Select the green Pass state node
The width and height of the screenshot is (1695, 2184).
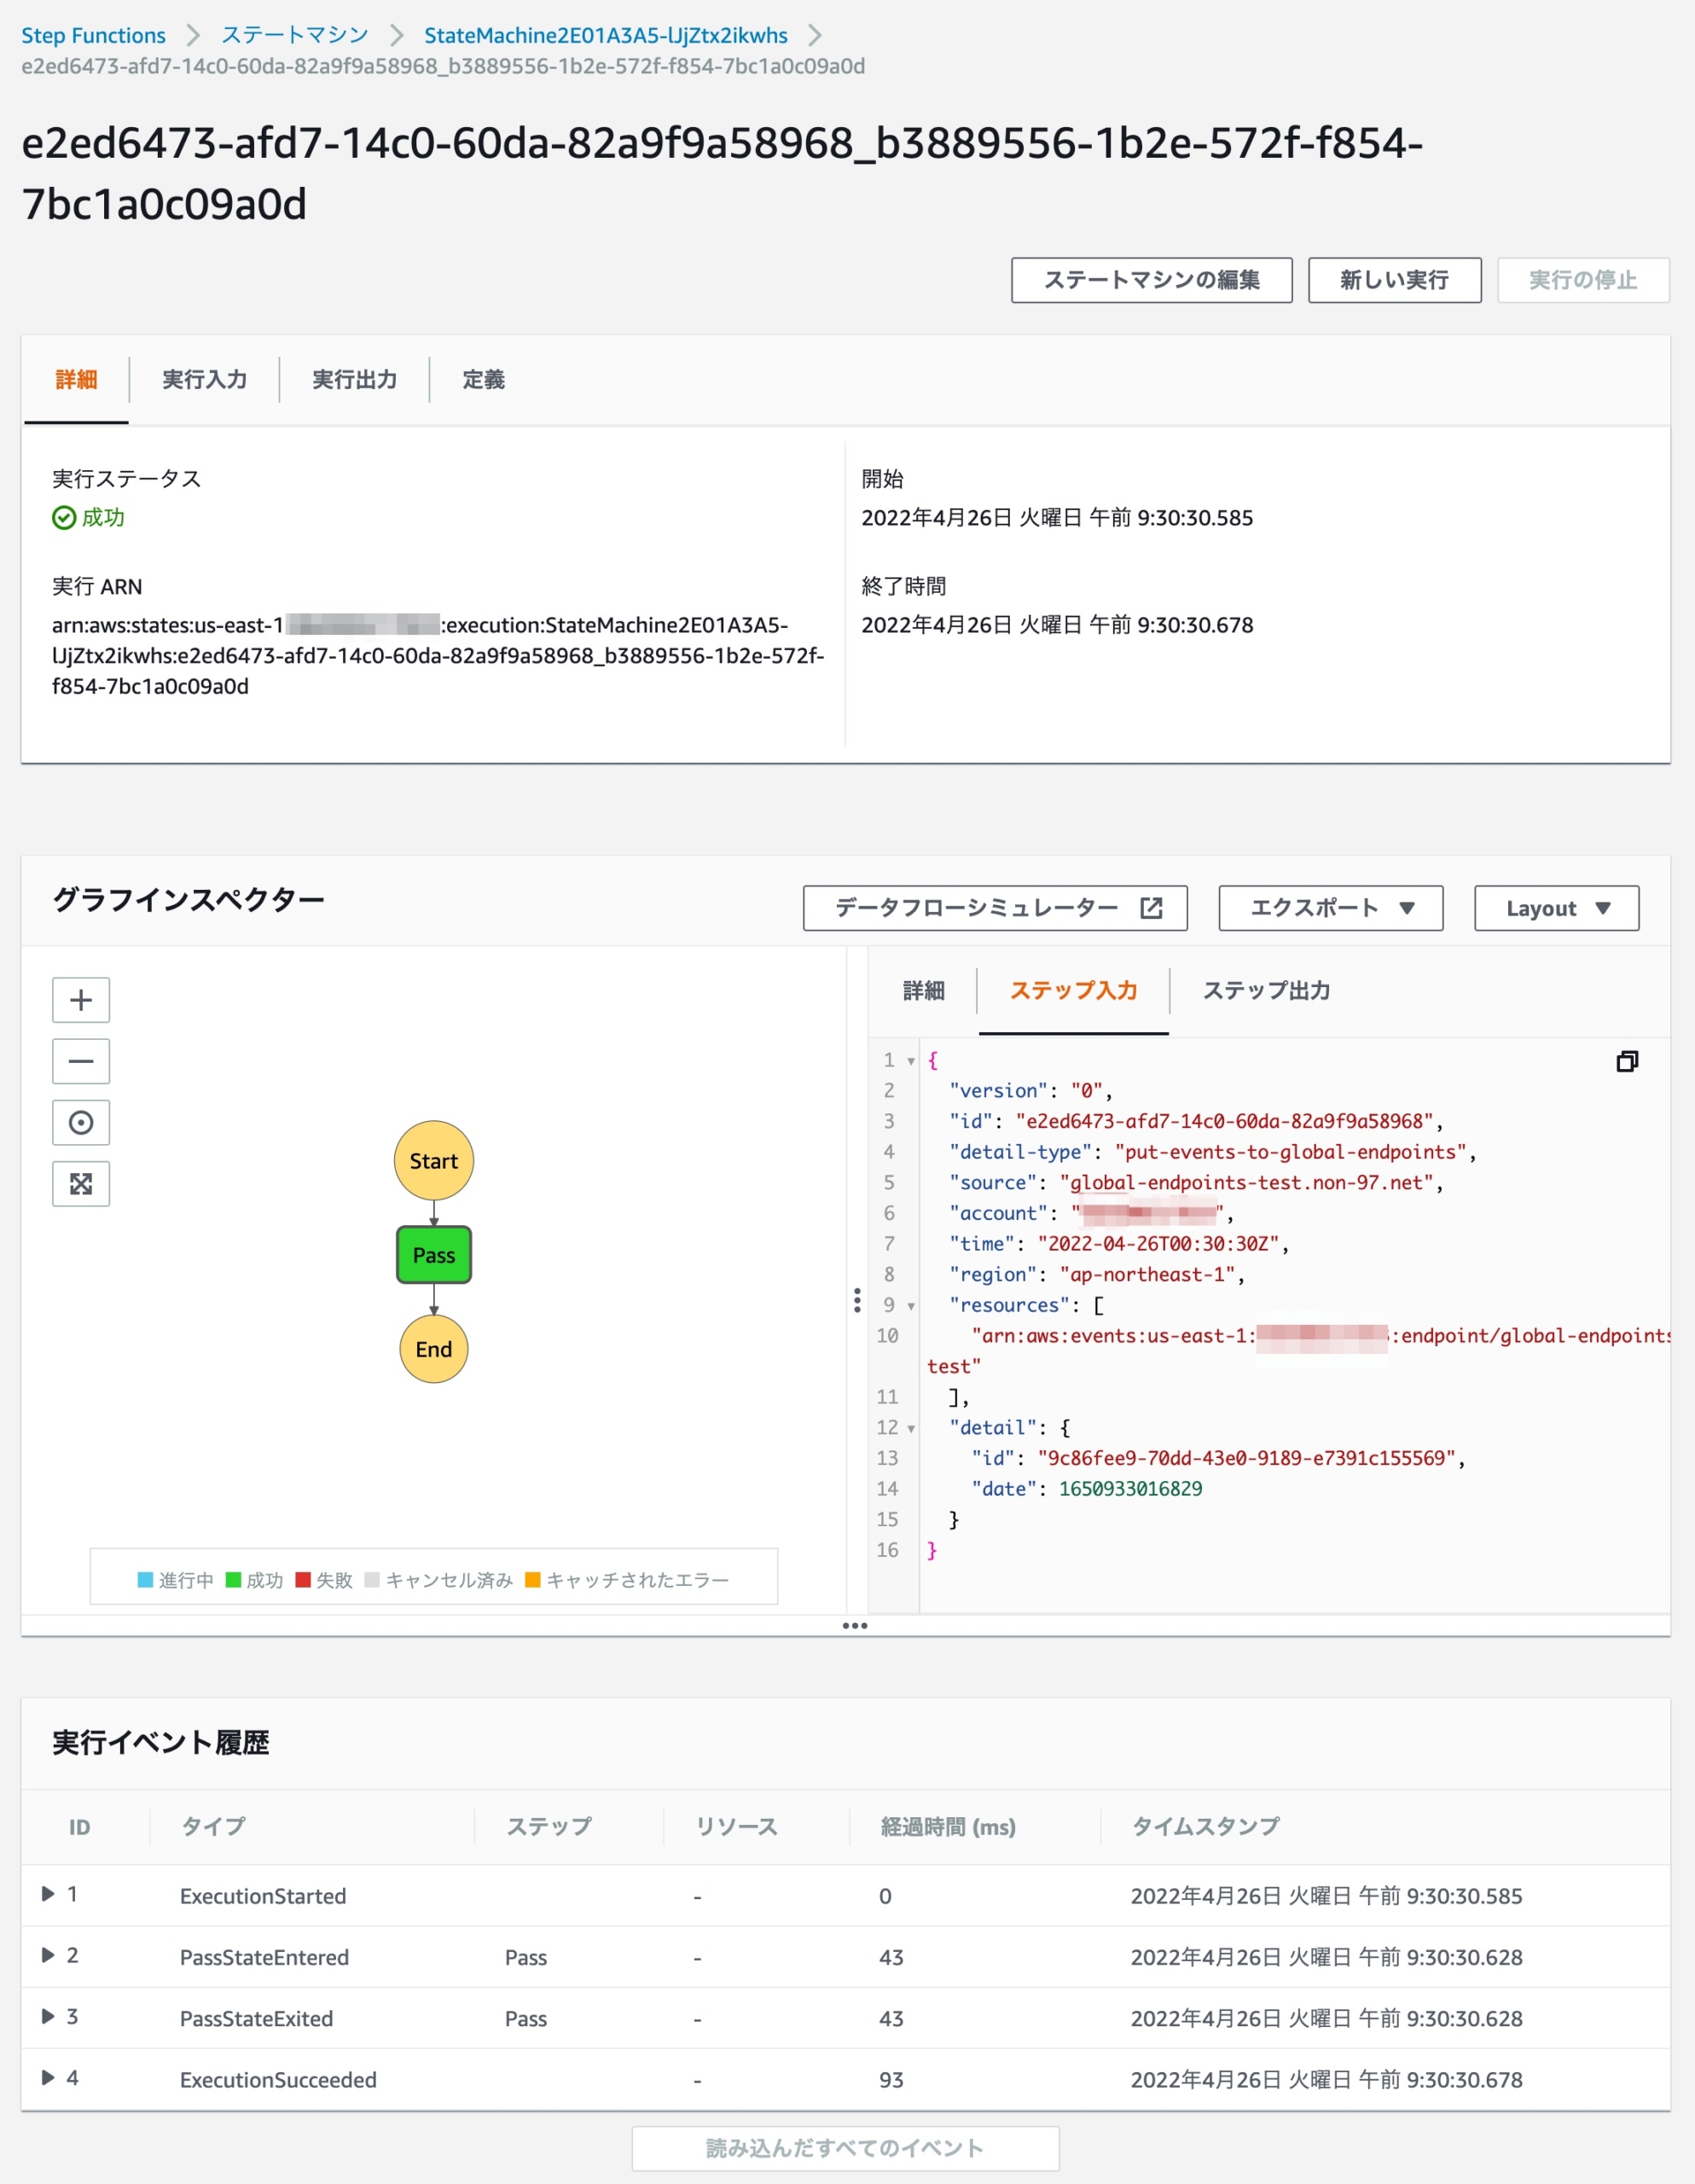point(434,1255)
